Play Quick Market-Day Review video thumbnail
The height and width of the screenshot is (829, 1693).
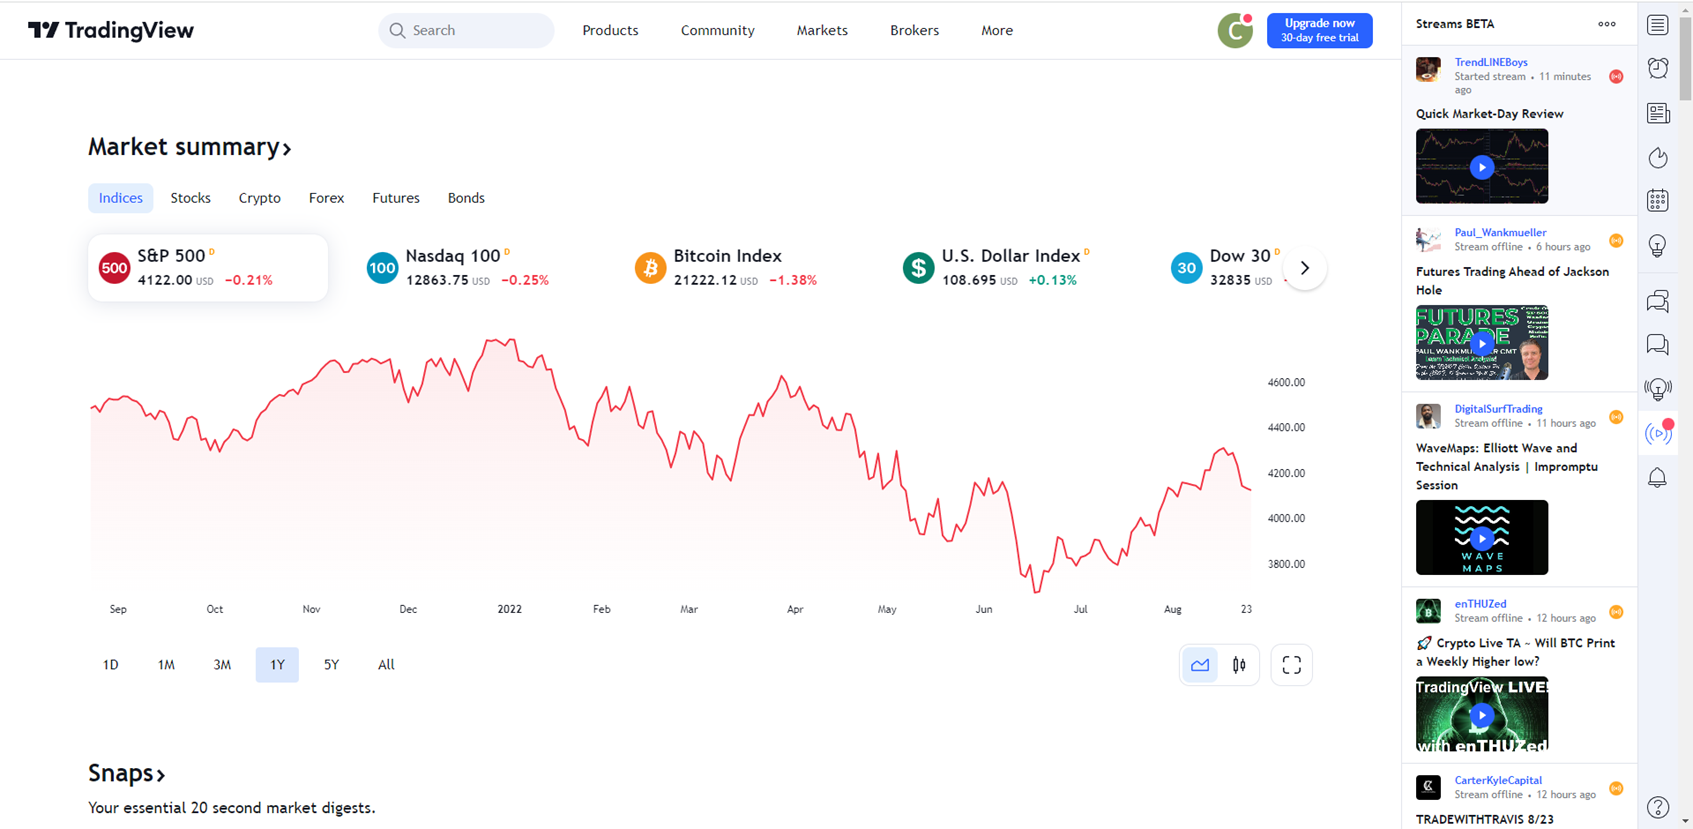1482,166
